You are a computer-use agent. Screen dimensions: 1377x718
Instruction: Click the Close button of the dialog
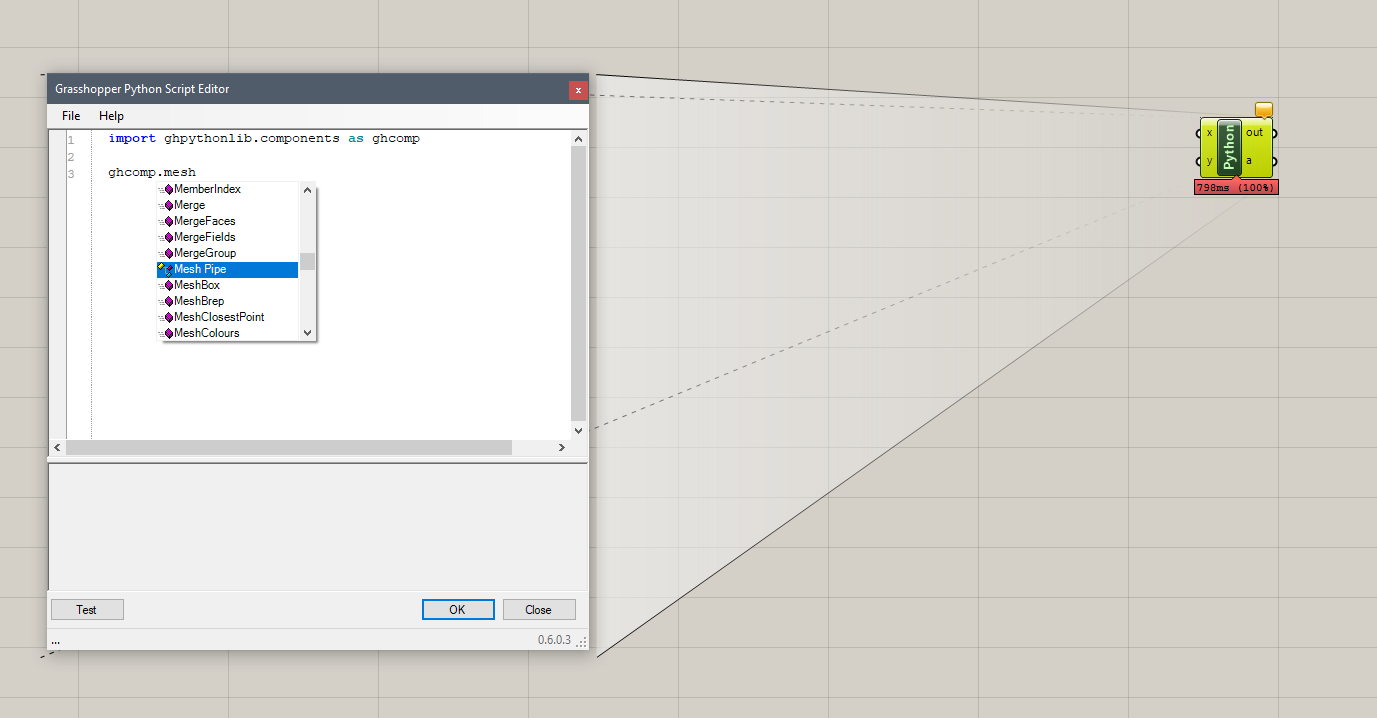point(539,609)
